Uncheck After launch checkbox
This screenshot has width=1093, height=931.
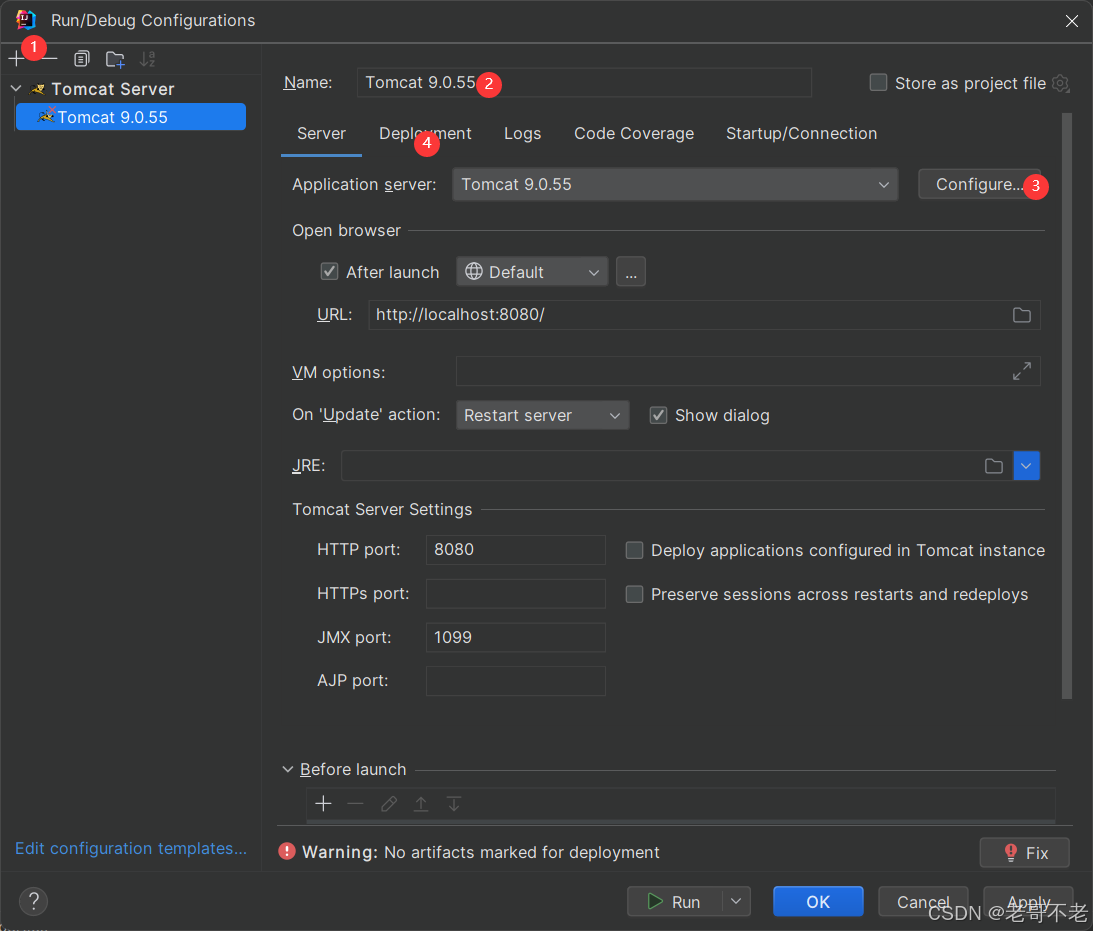click(329, 272)
